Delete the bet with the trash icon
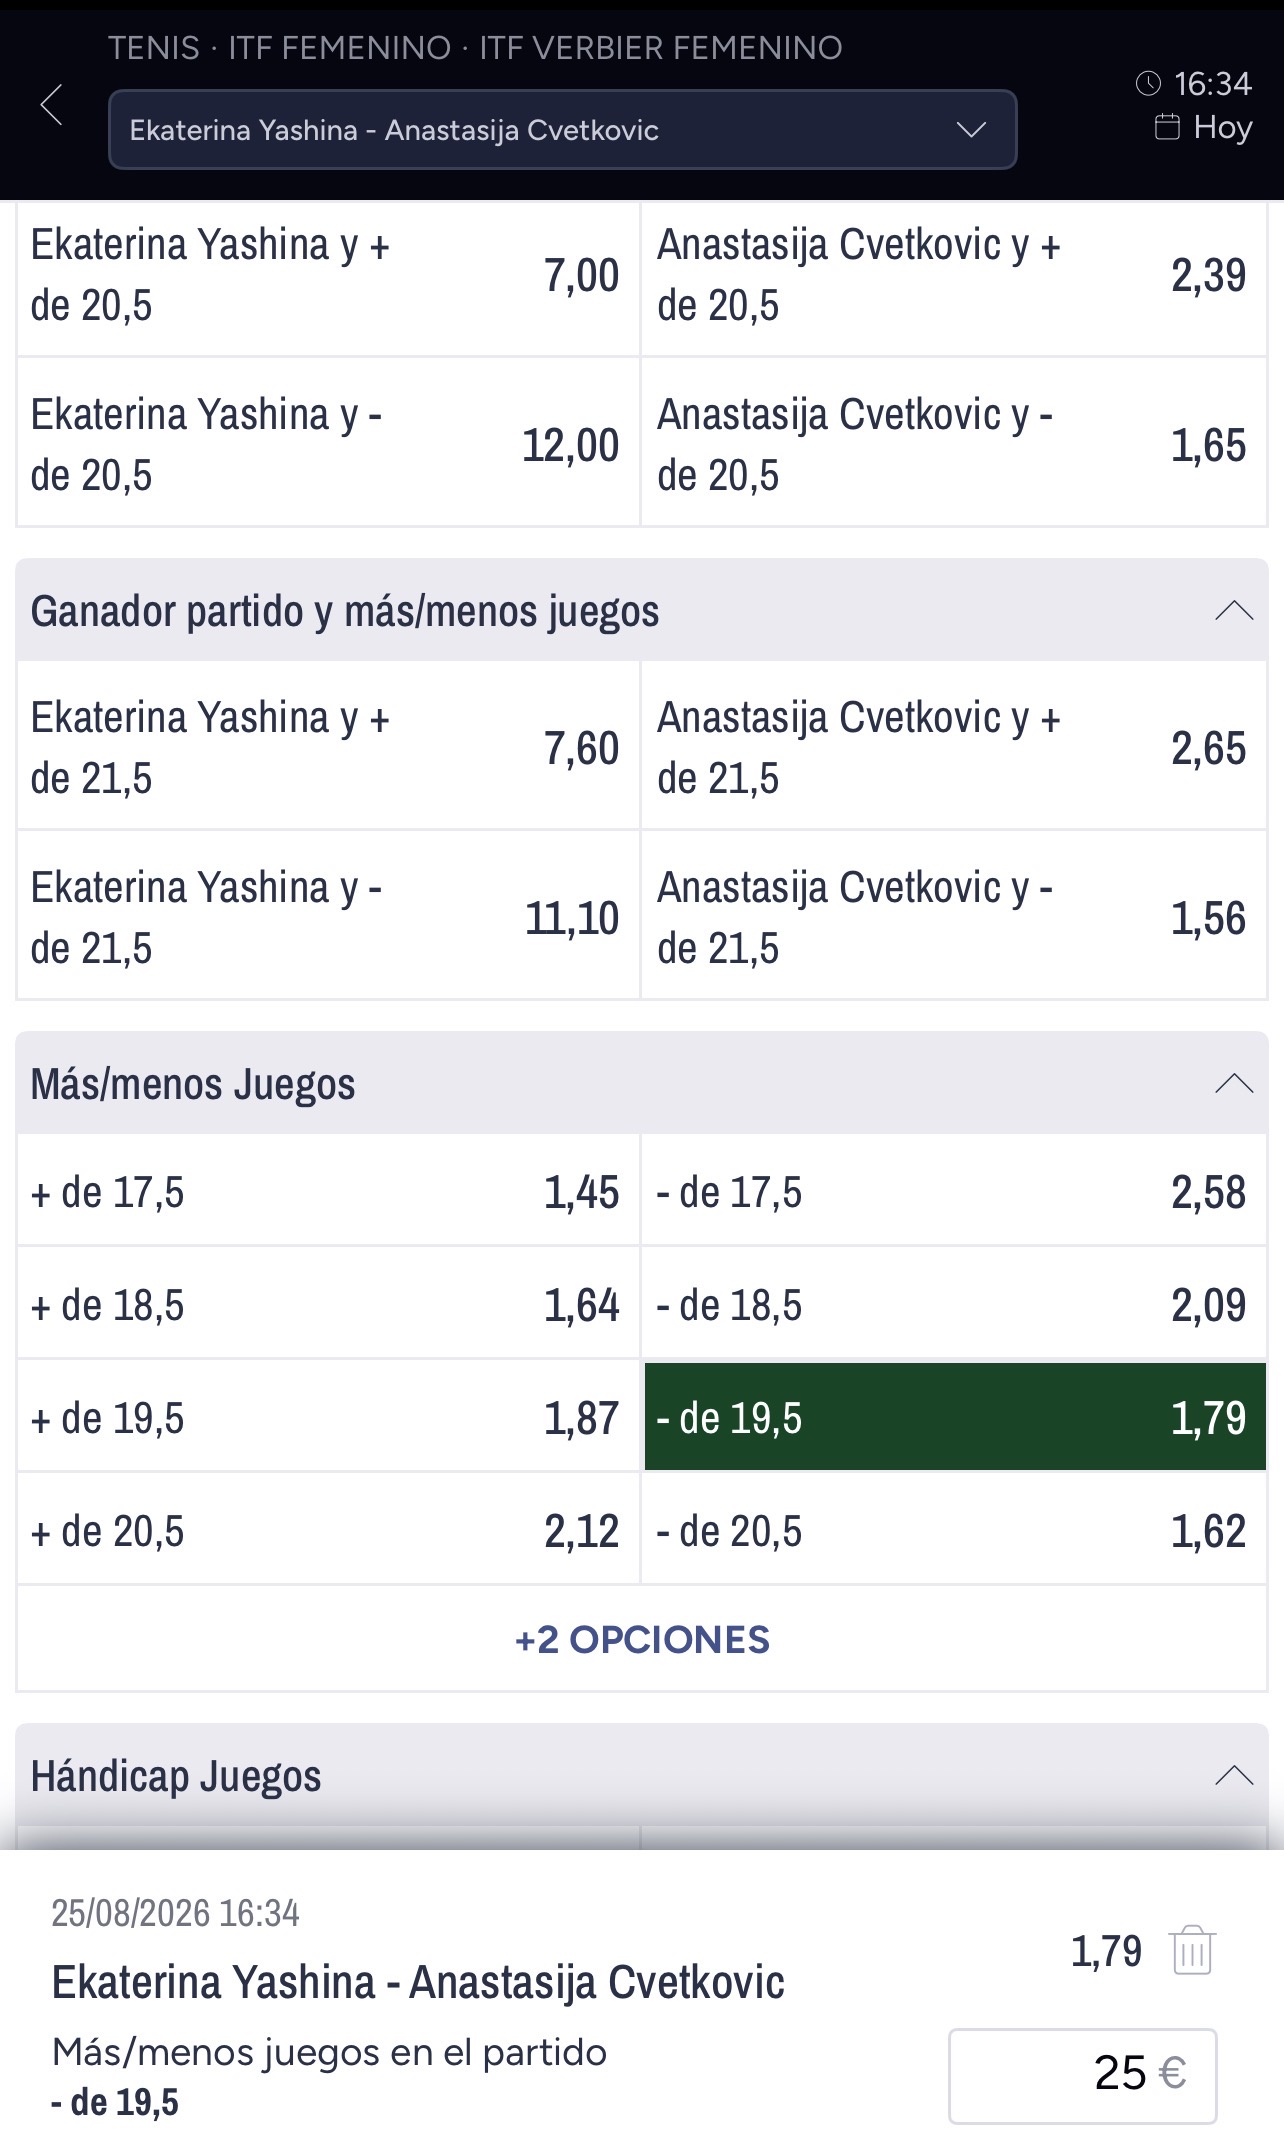The width and height of the screenshot is (1284, 2146). tap(1192, 1950)
